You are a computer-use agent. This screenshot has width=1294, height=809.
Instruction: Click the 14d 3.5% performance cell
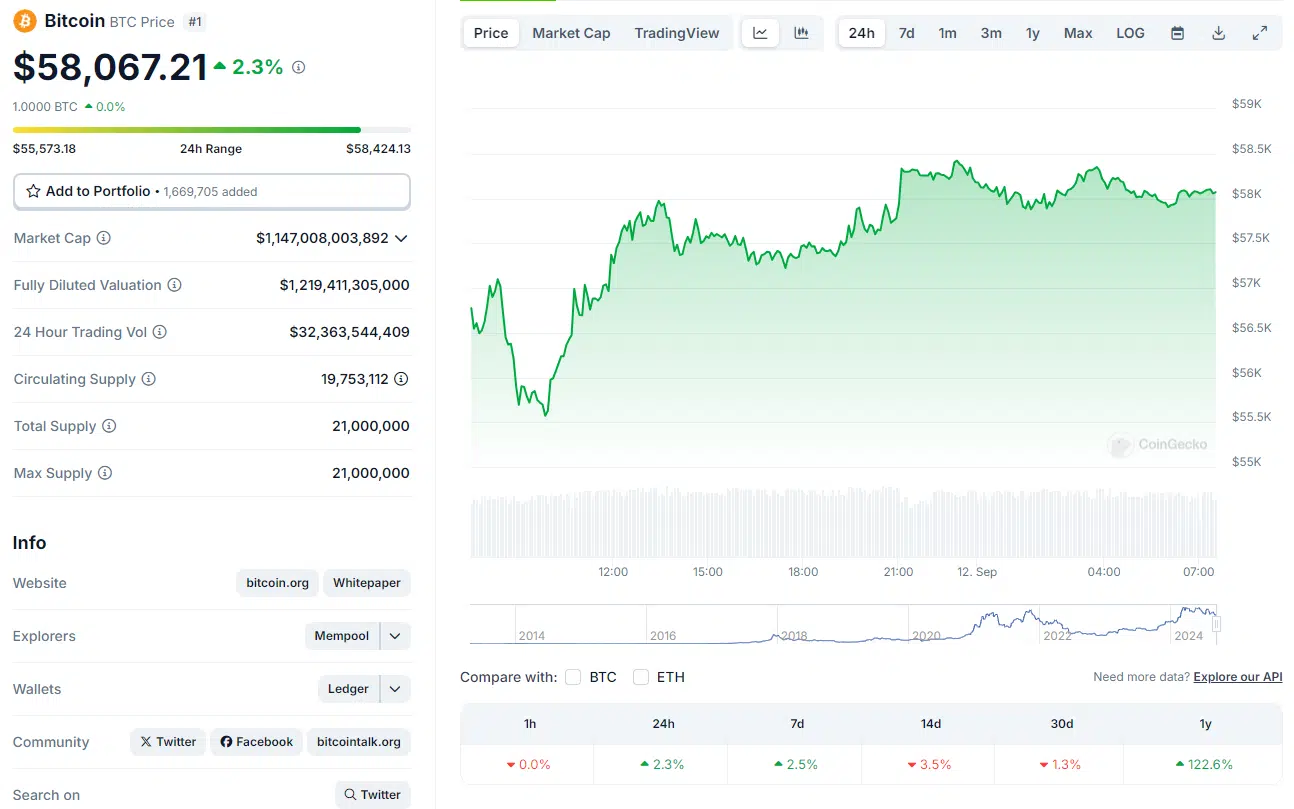click(x=930, y=764)
